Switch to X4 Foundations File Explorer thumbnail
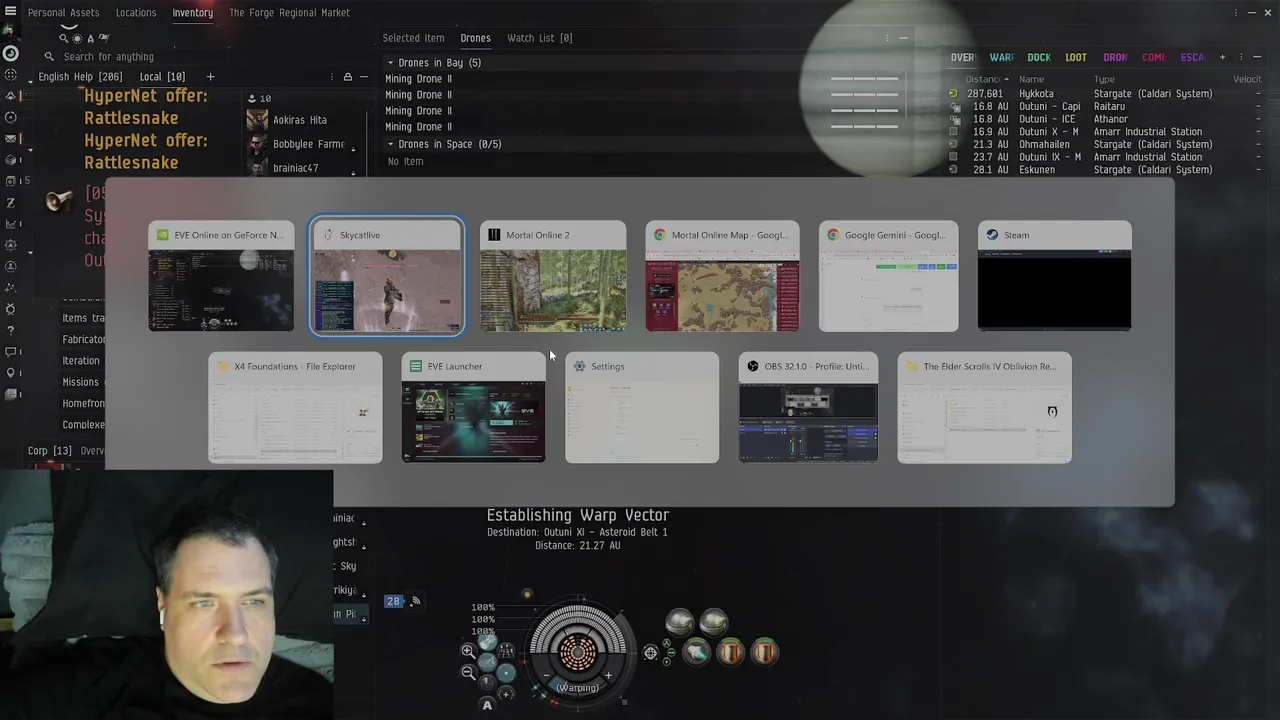1280x720 pixels. 295,407
